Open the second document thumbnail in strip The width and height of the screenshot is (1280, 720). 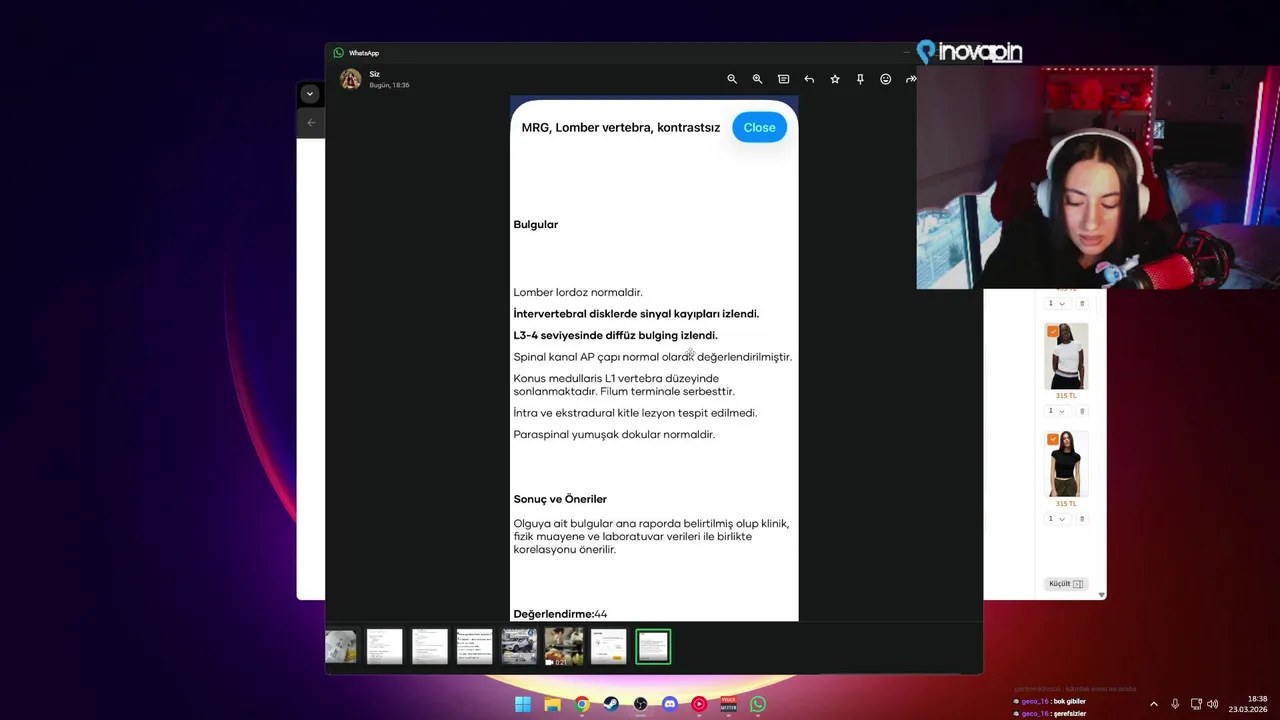click(385, 647)
